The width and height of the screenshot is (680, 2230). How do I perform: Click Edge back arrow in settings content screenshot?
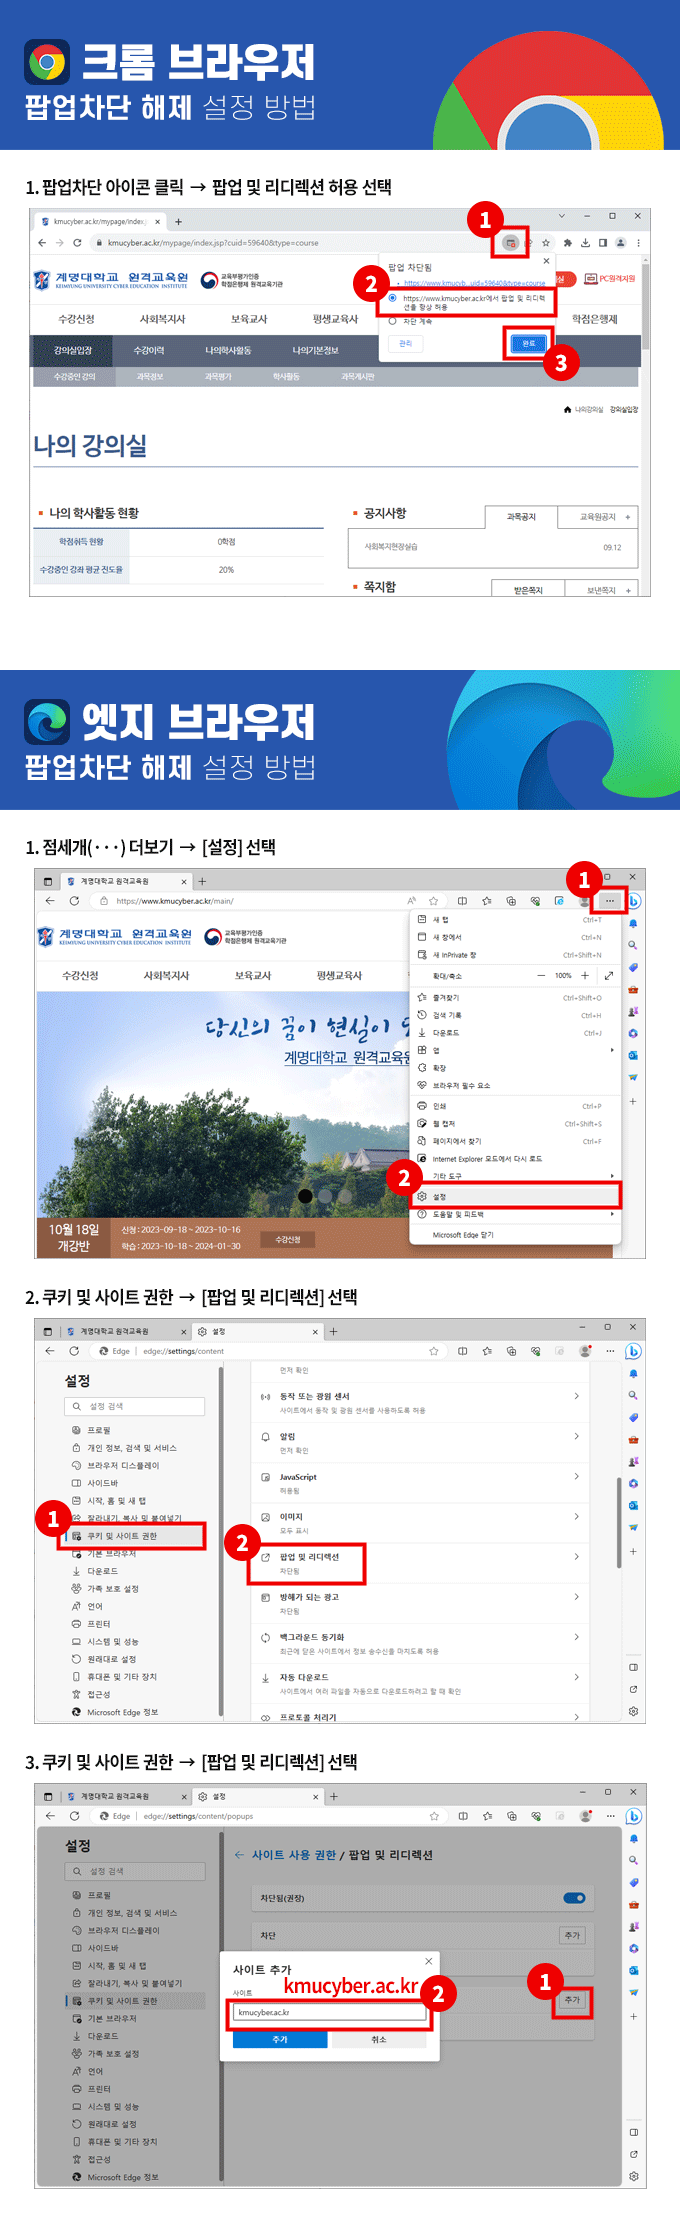(50, 1351)
